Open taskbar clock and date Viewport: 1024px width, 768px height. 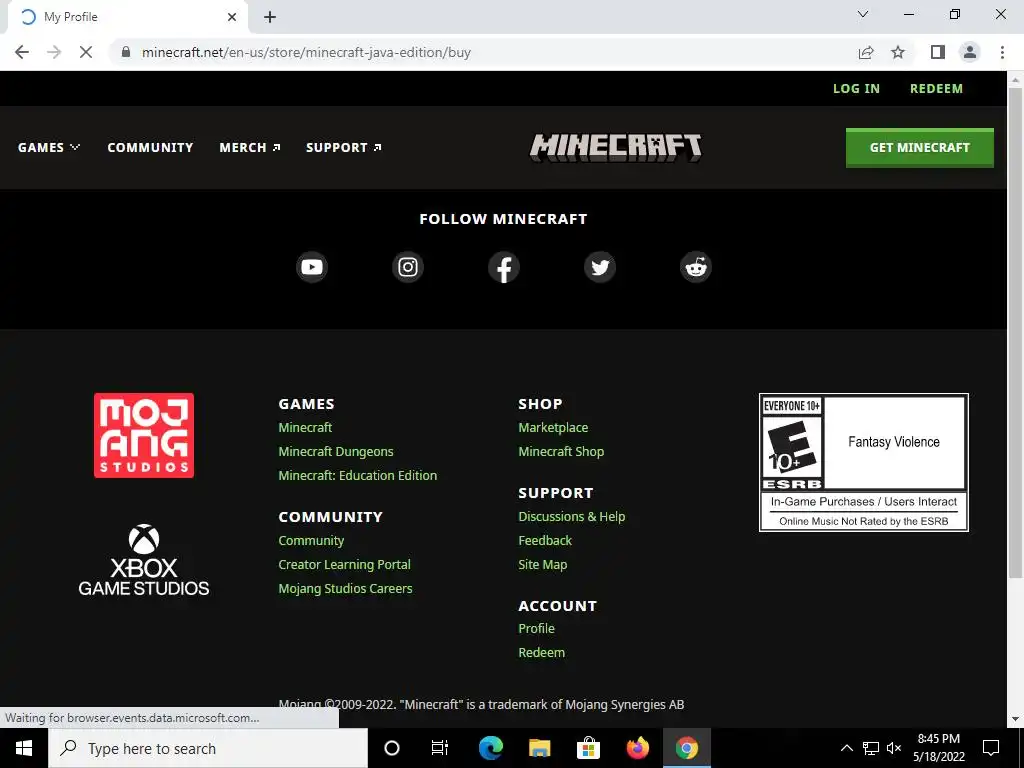(x=938, y=748)
